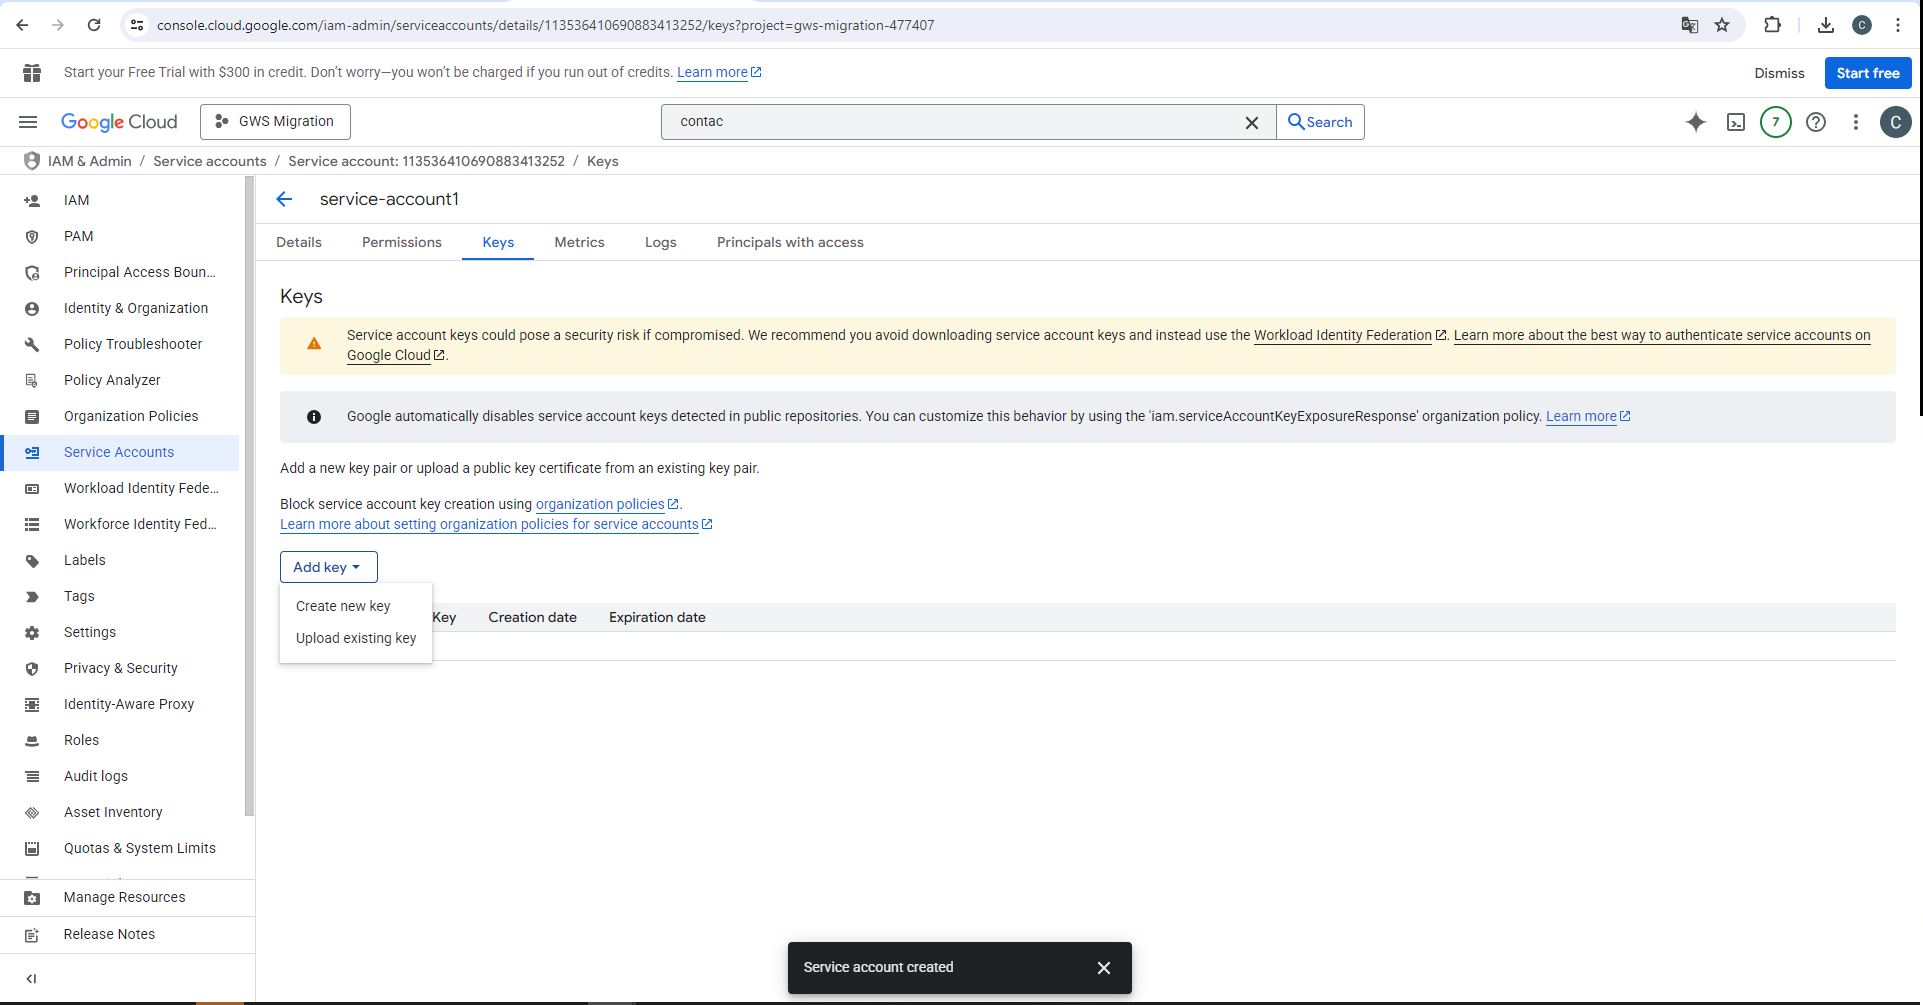The width and height of the screenshot is (1923, 1005).
Task: Open GWS Migration project selector
Action: click(x=275, y=122)
